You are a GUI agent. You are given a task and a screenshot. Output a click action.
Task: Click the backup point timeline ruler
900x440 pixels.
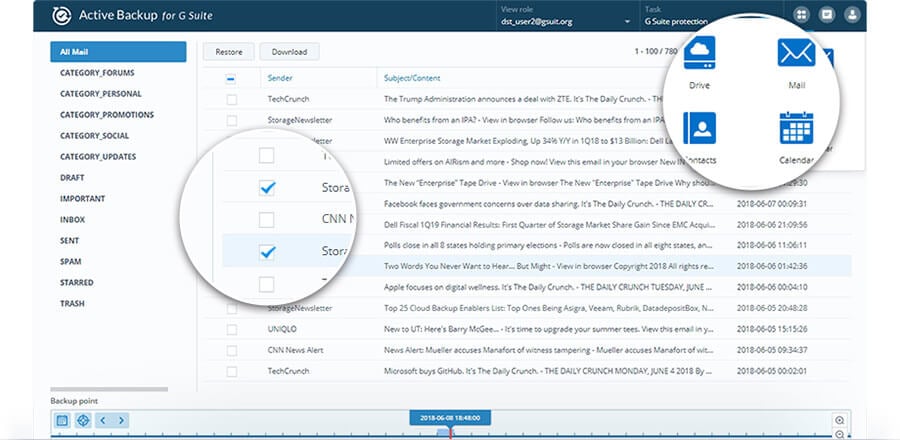451,435
